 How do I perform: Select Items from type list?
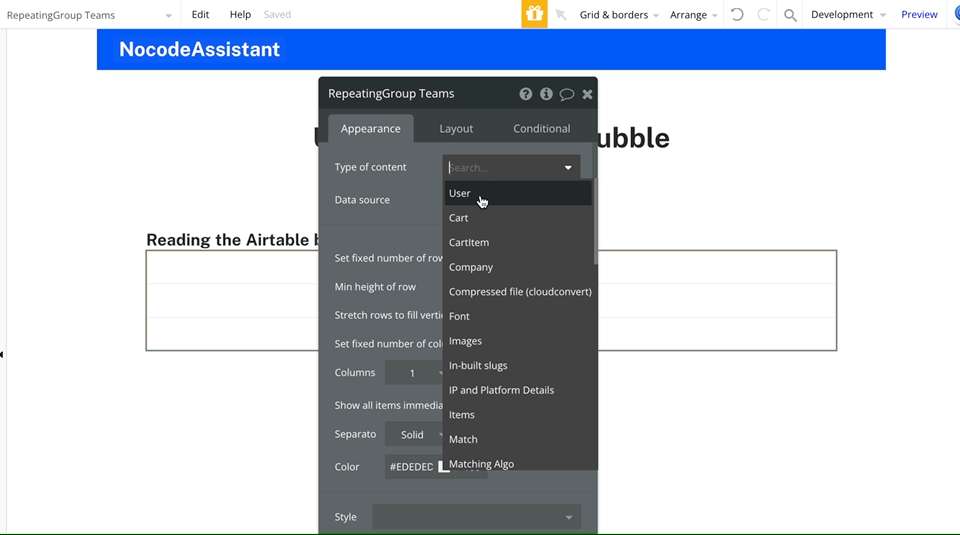click(518, 414)
